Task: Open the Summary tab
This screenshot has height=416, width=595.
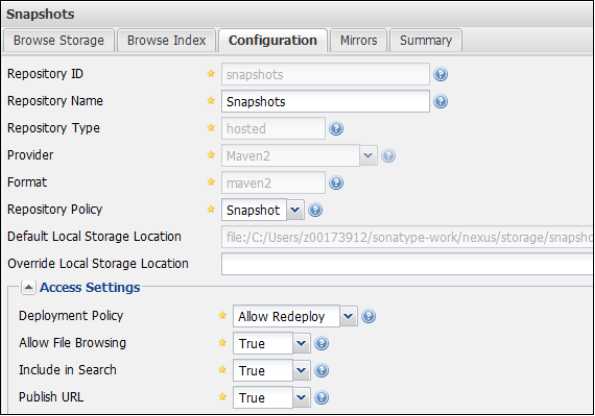Action: point(426,40)
